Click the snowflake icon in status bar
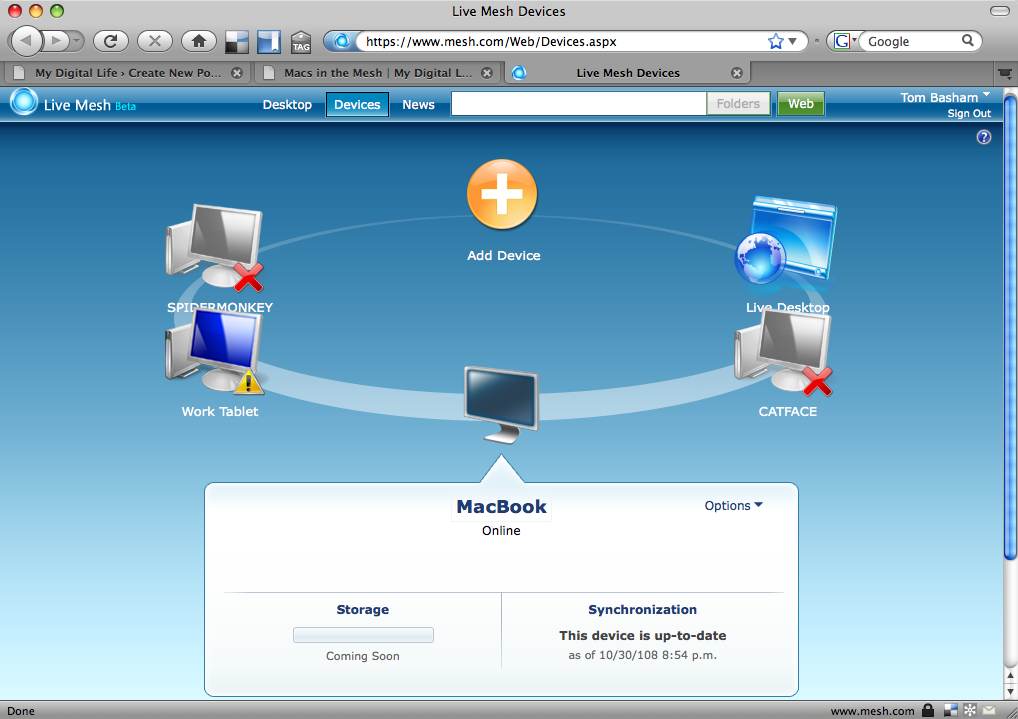1018x719 pixels. [970, 711]
